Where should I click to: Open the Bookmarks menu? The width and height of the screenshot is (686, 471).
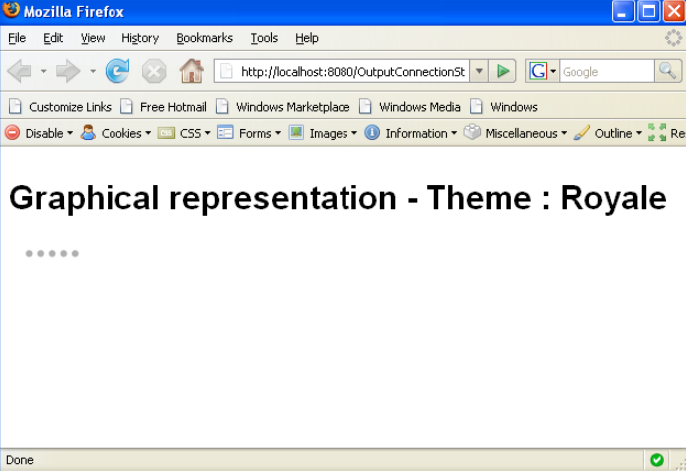[x=204, y=38]
